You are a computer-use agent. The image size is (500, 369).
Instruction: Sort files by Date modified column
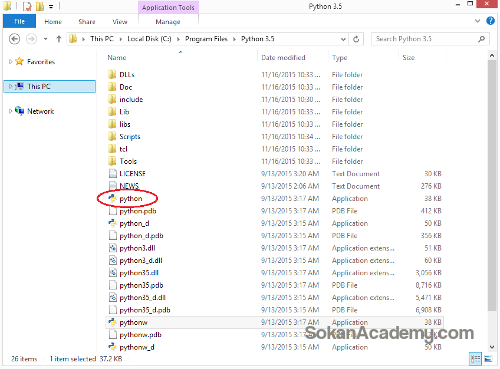pos(283,57)
